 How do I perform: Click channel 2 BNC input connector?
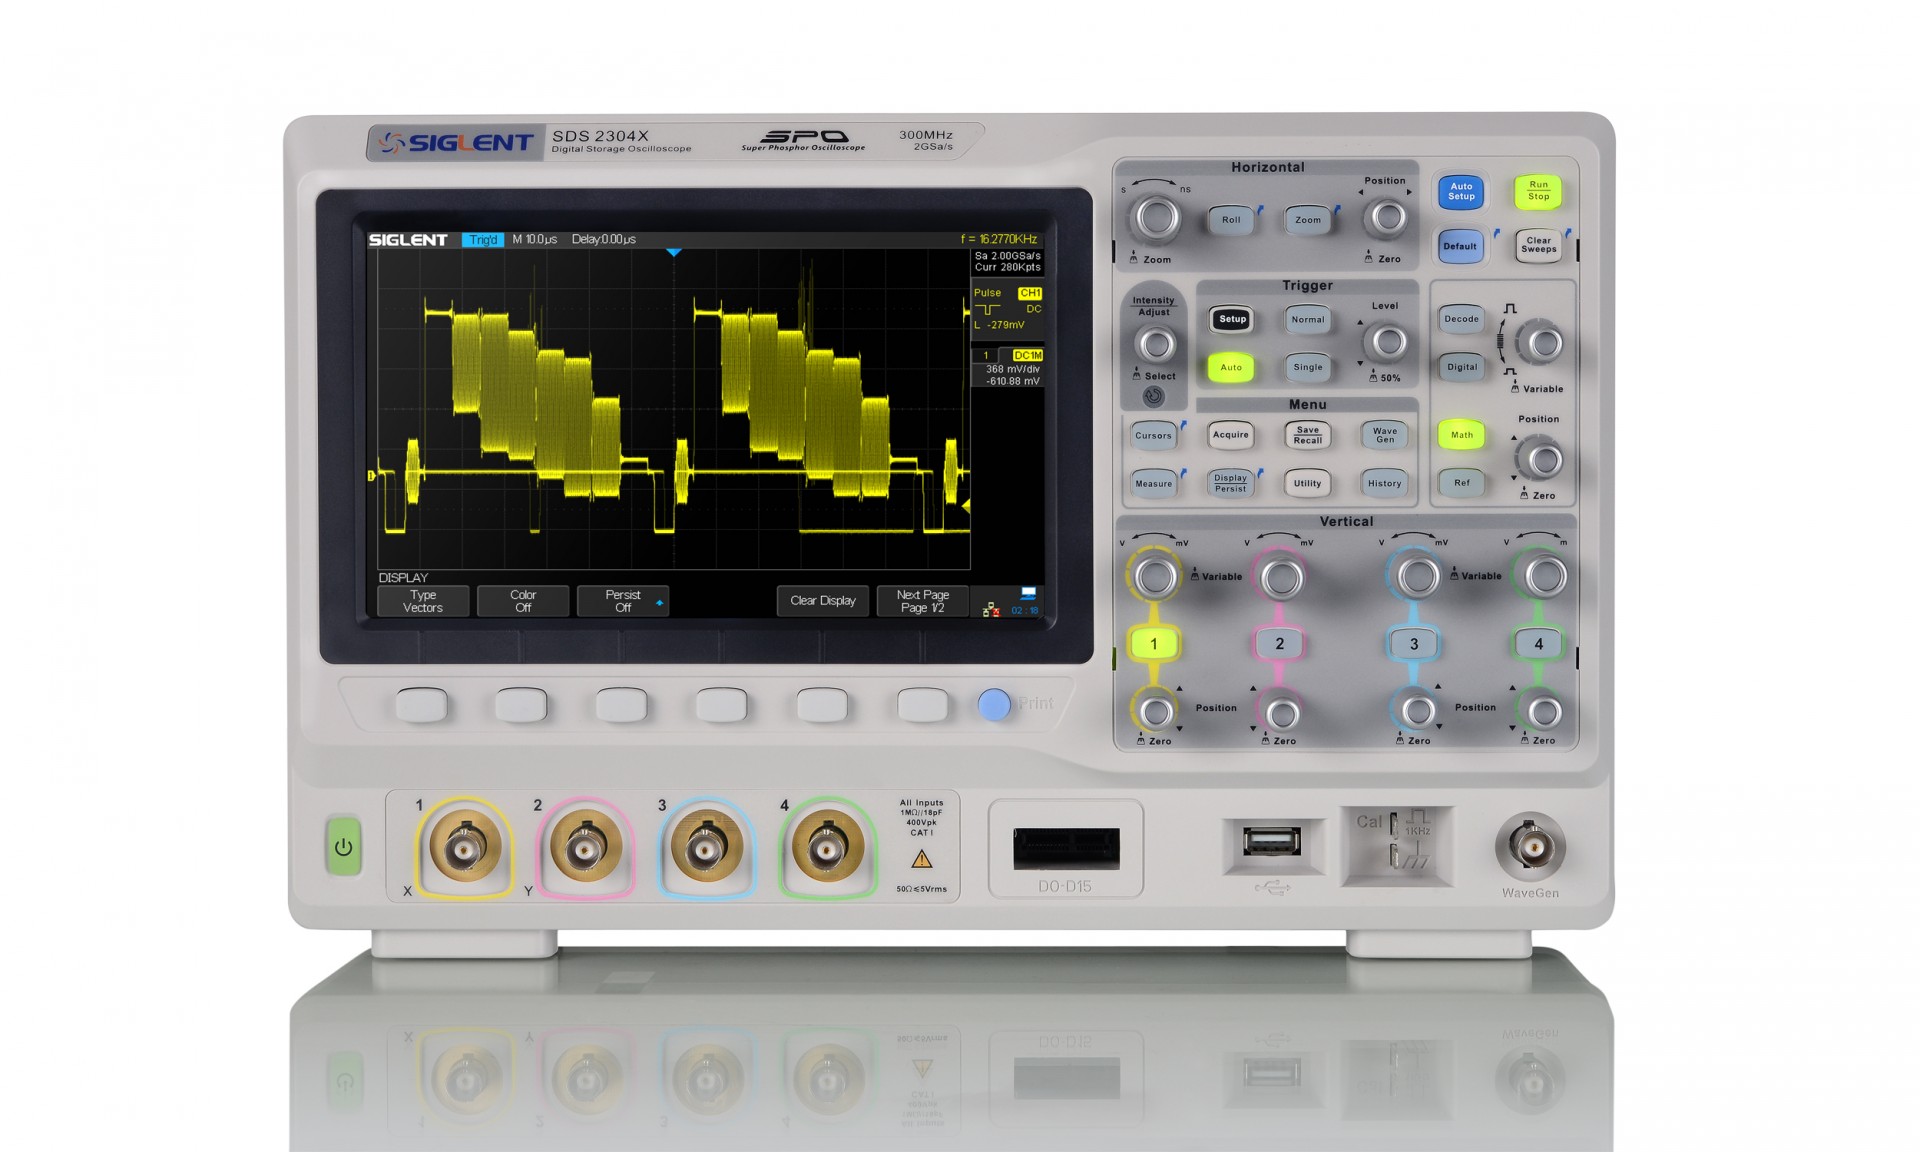coord(586,849)
